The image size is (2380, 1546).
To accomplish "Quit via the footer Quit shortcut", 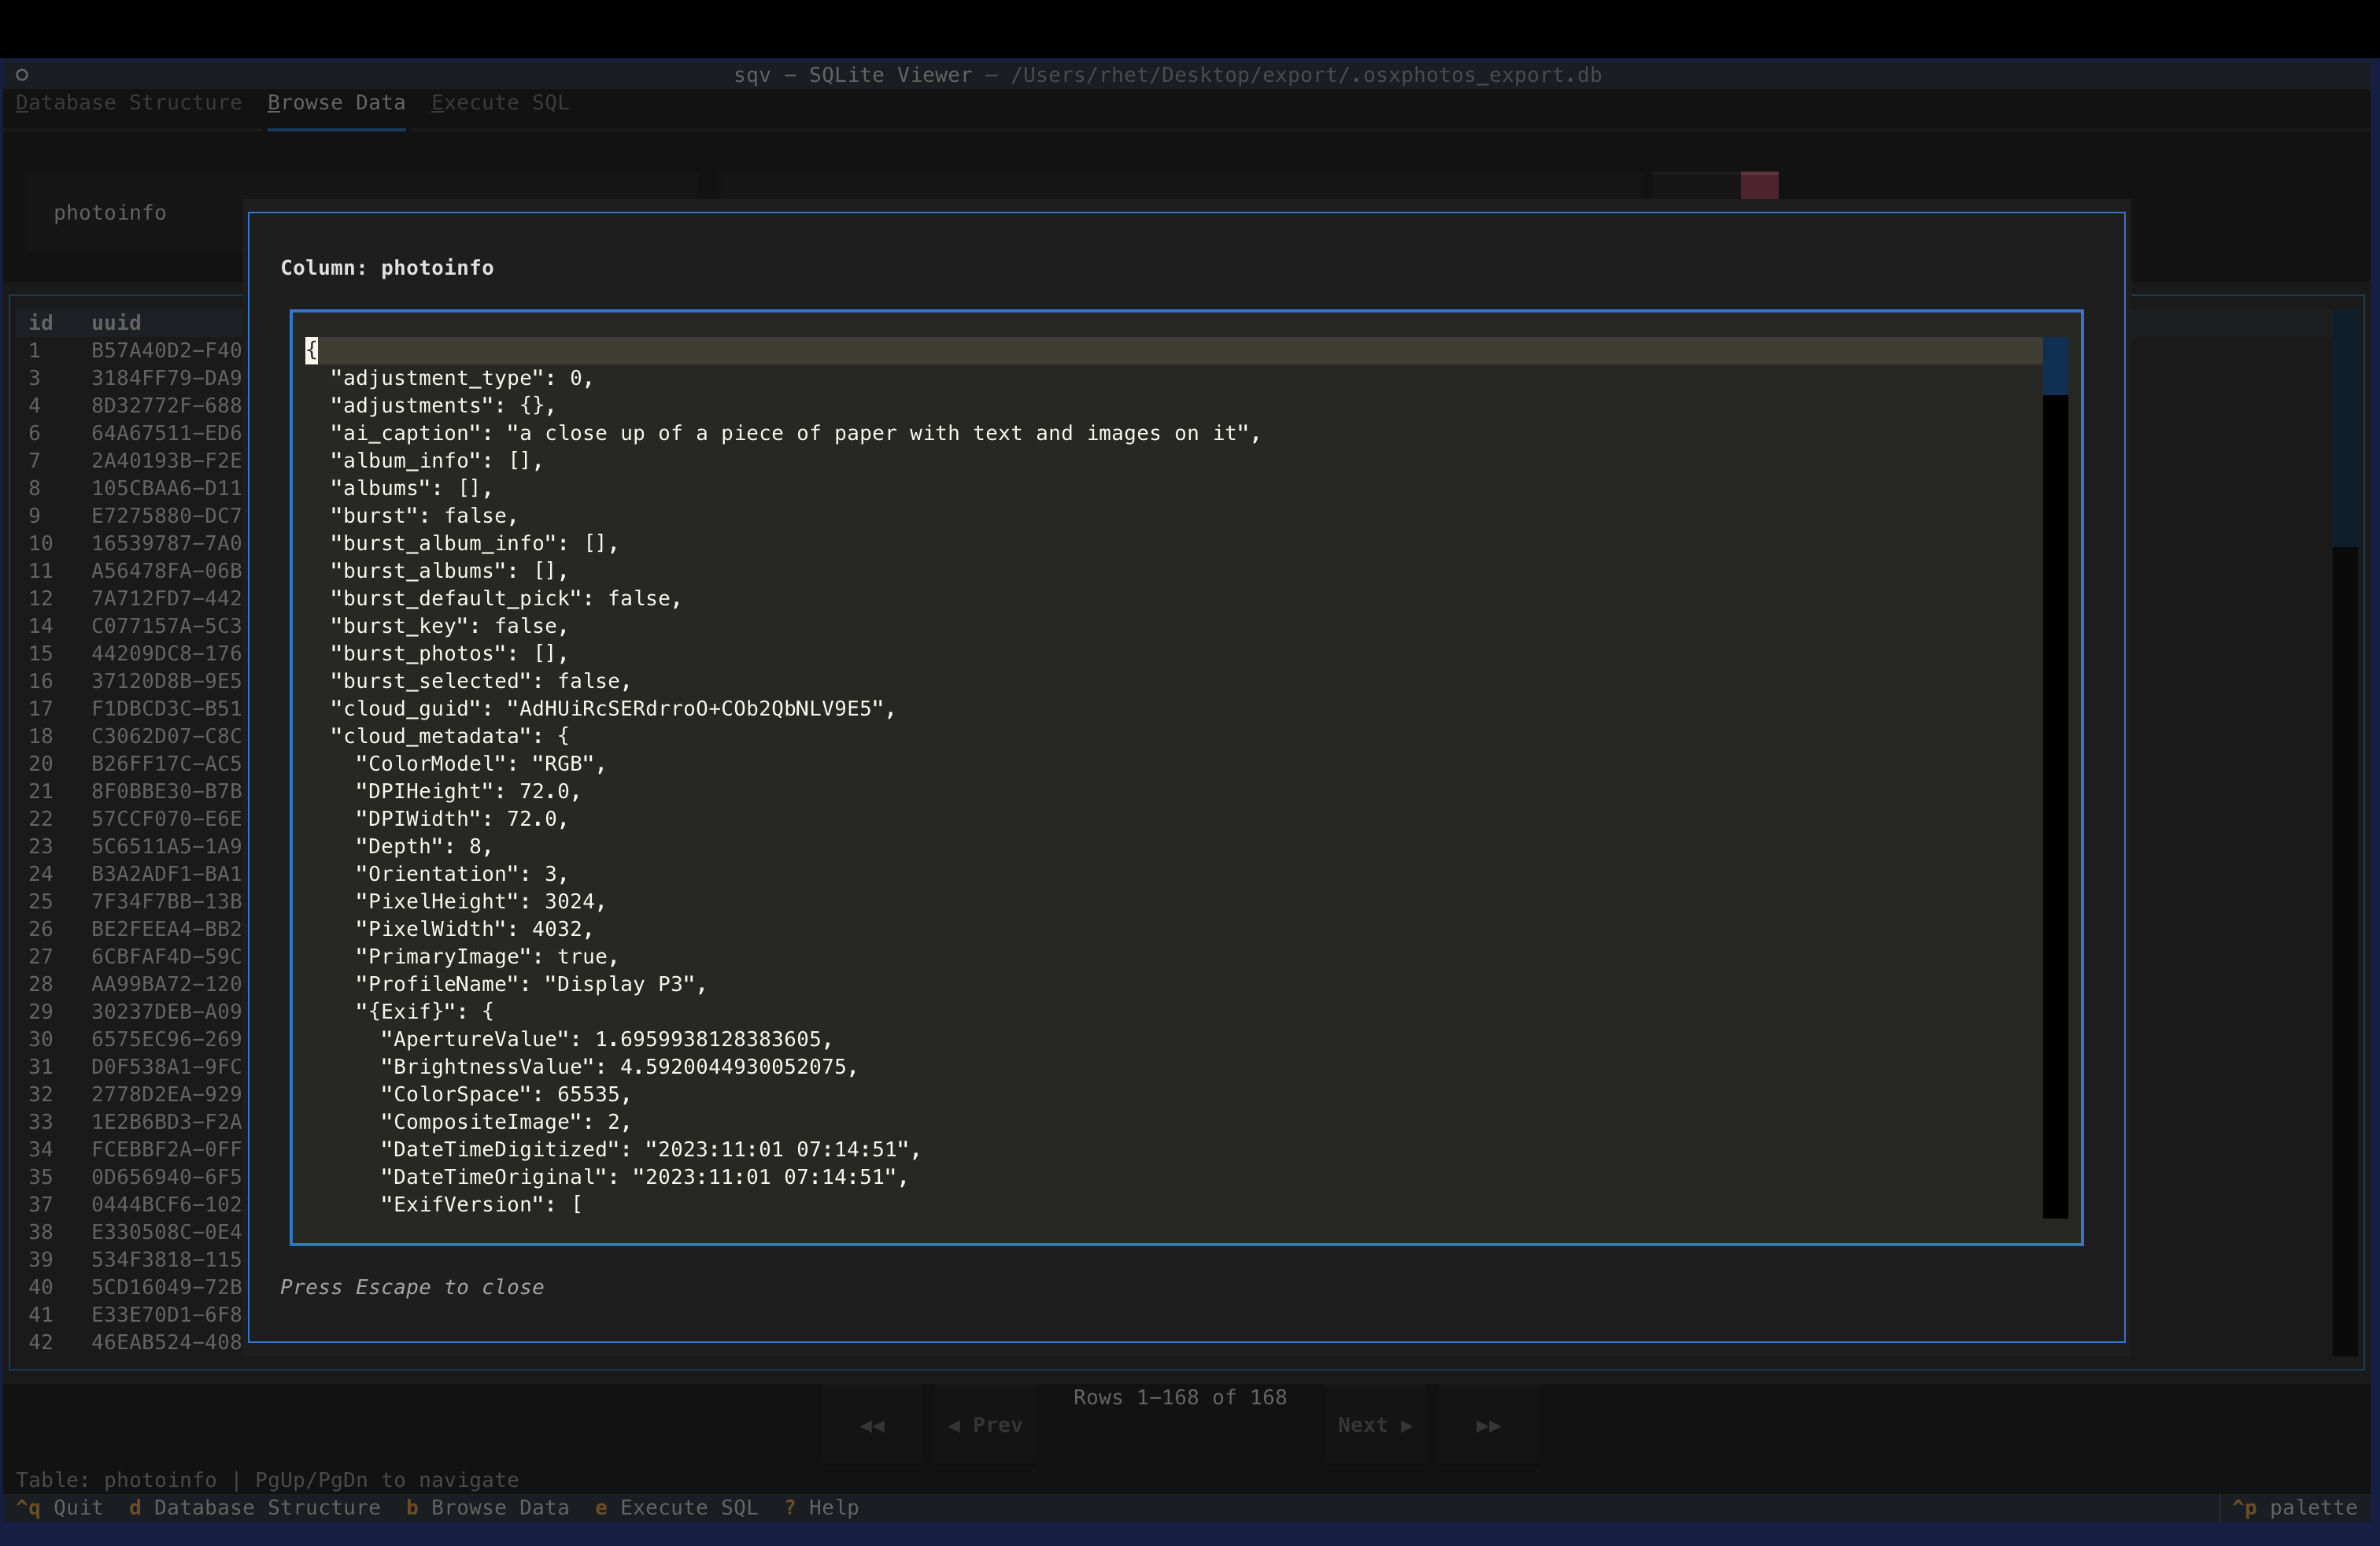I will tap(58, 1507).
